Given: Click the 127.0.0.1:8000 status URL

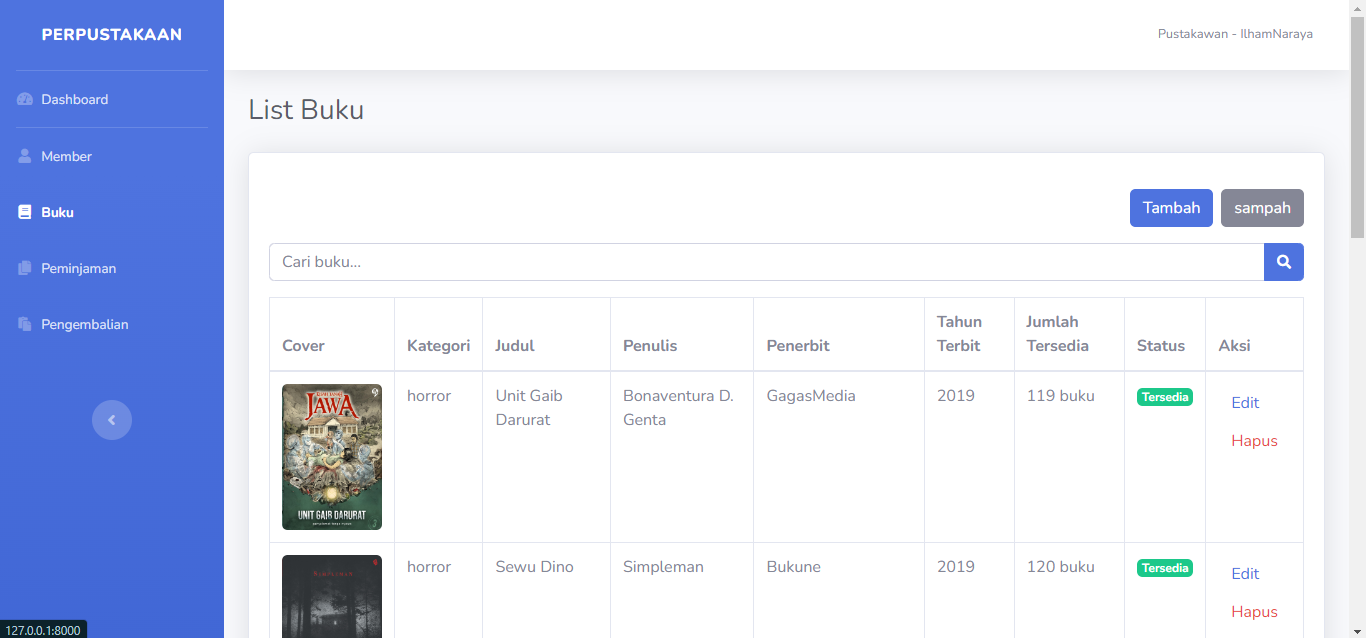Looking at the screenshot, I should 43,630.
